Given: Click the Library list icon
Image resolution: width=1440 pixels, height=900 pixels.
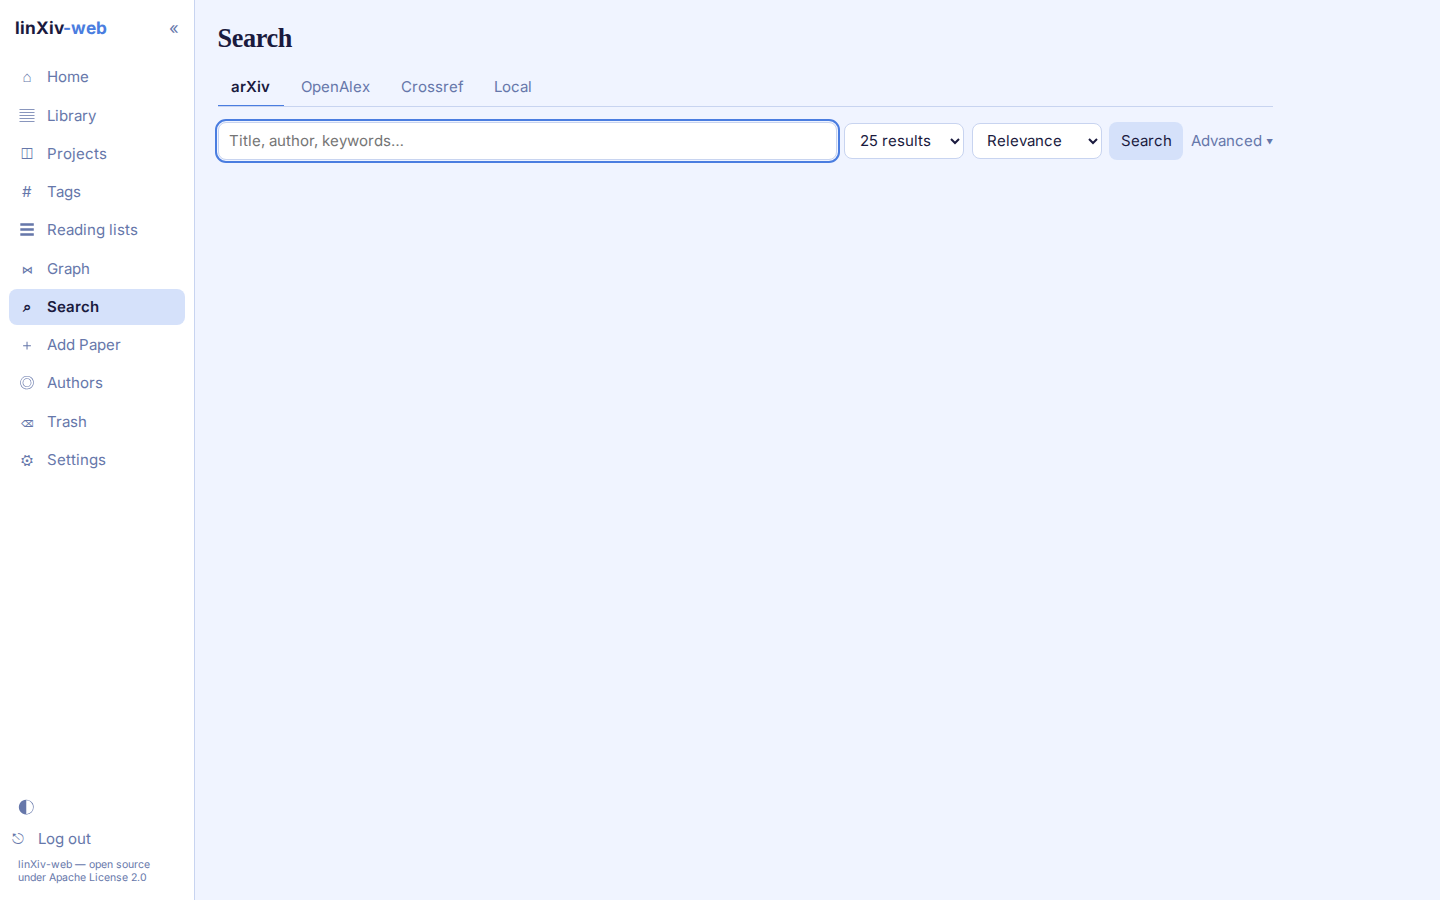Looking at the screenshot, I should click(x=27, y=116).
